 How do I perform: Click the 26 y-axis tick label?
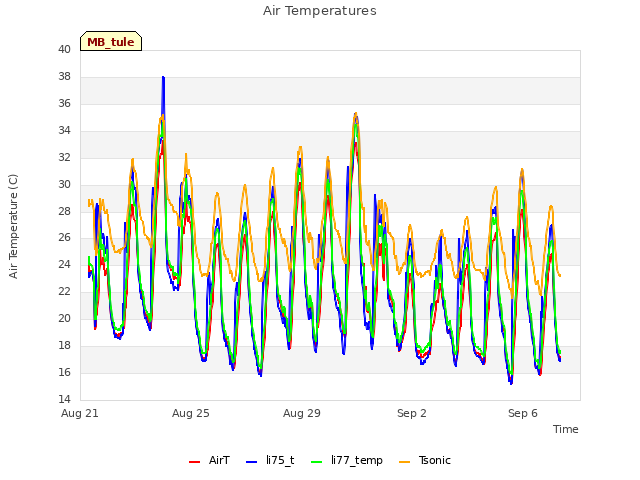click(x=64, y=237)
